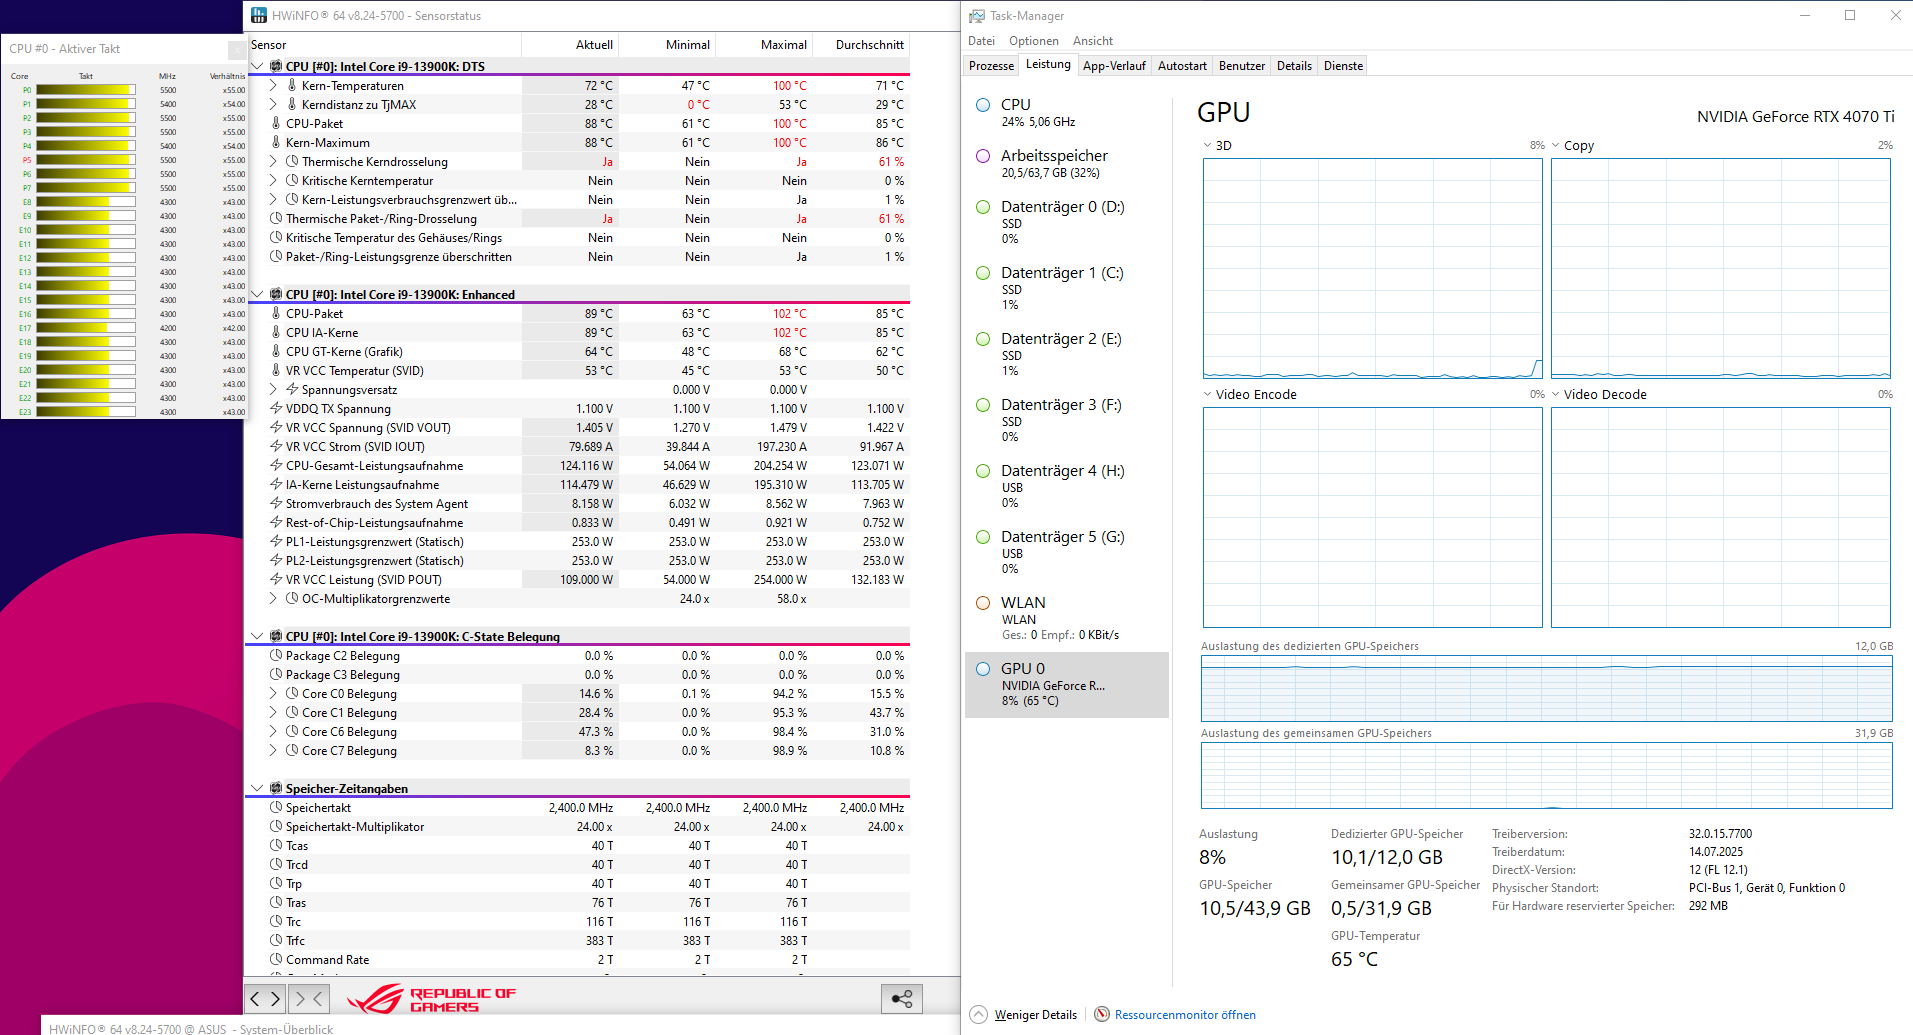
Task: Click the clock icon beside Package C2 Belegung
Action: (276, 655)
